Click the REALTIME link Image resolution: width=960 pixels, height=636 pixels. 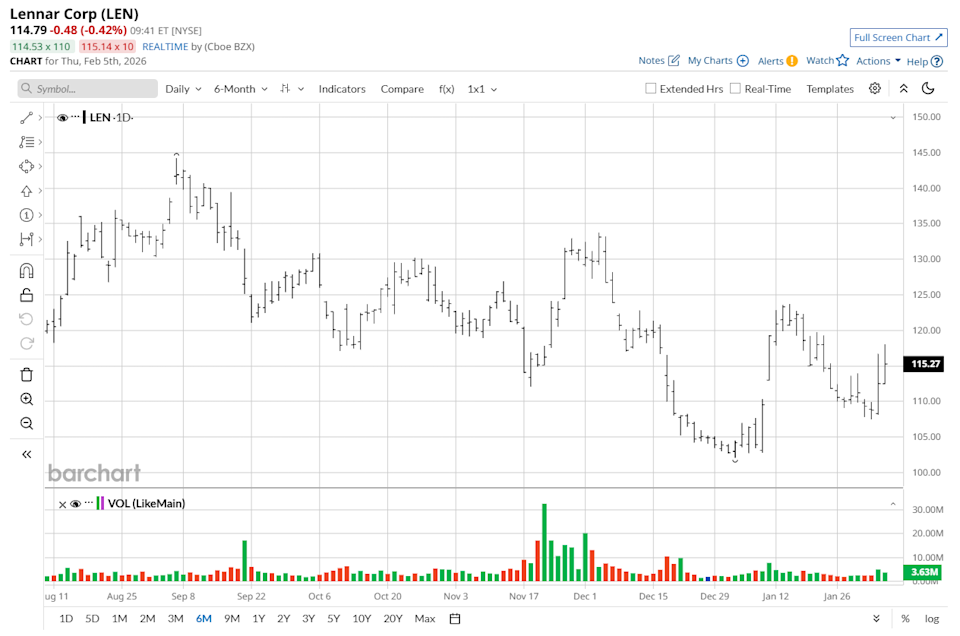coord(165,47)
